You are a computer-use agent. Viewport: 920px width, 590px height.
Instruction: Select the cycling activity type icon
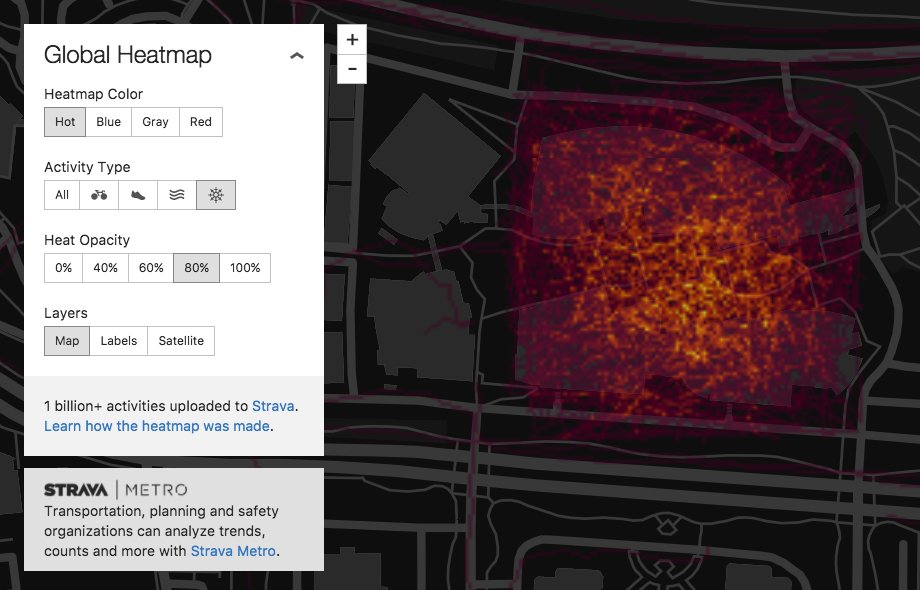tap(99, 195)
